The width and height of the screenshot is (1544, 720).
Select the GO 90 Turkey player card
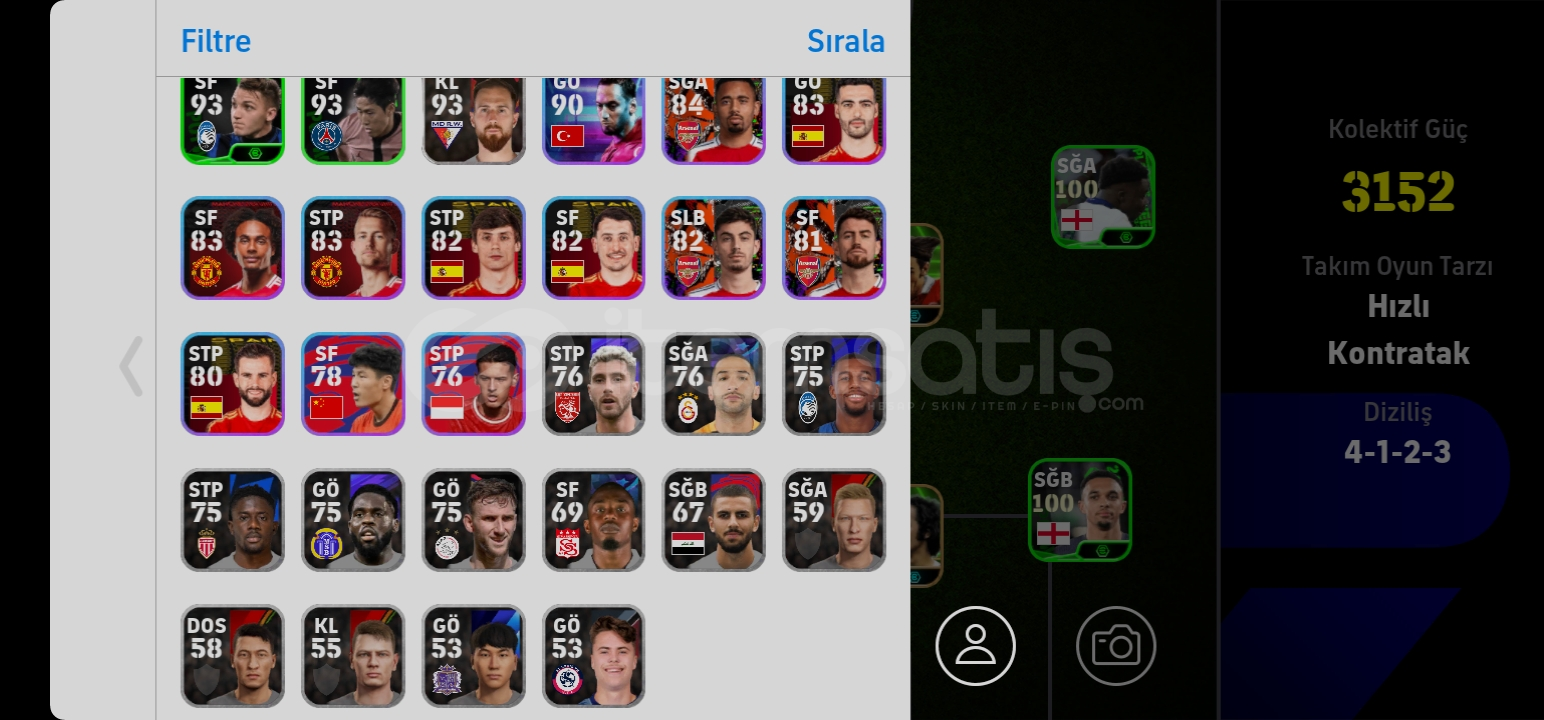coord(594,120)
